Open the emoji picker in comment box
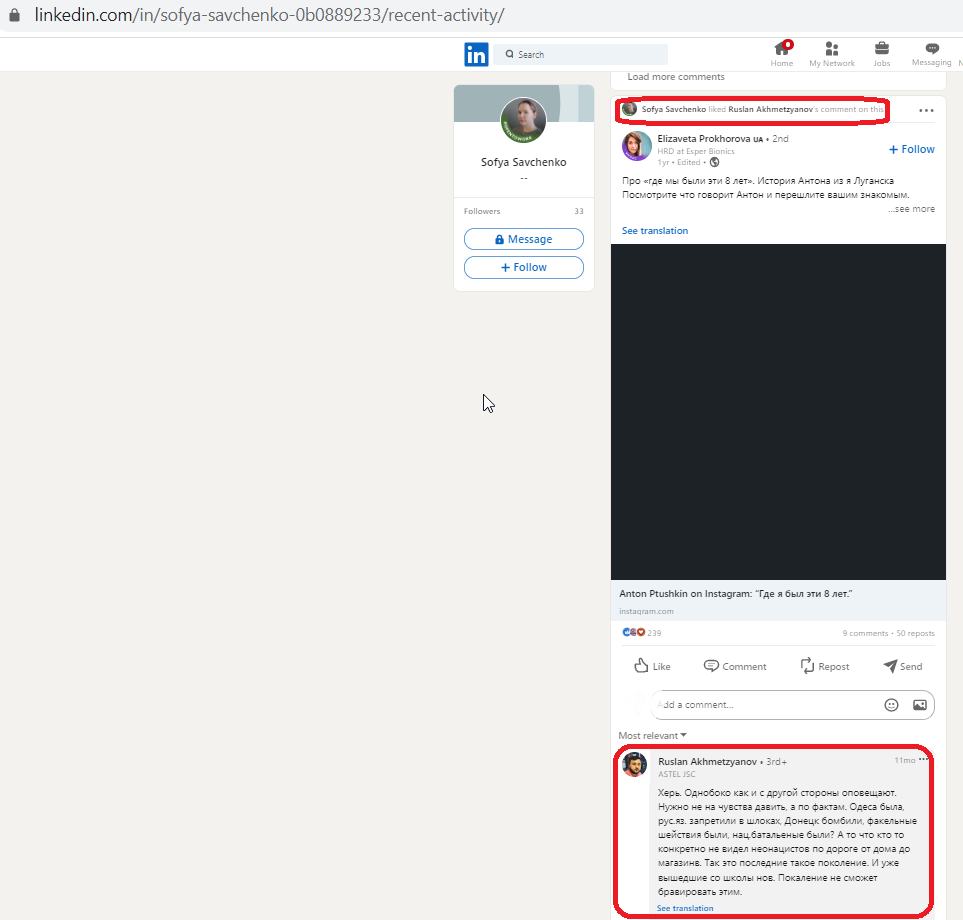The height and width of the screenshot is (920, 963). [891, 705]
